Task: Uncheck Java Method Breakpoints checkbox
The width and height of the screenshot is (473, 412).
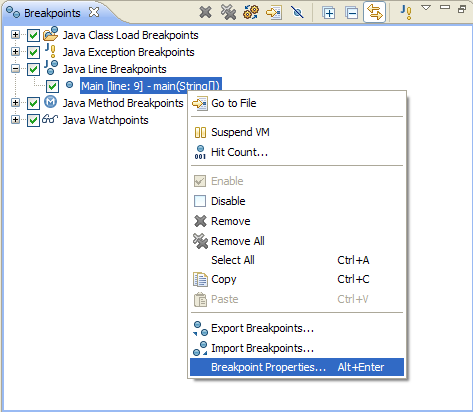Action: tap(33, 103)
